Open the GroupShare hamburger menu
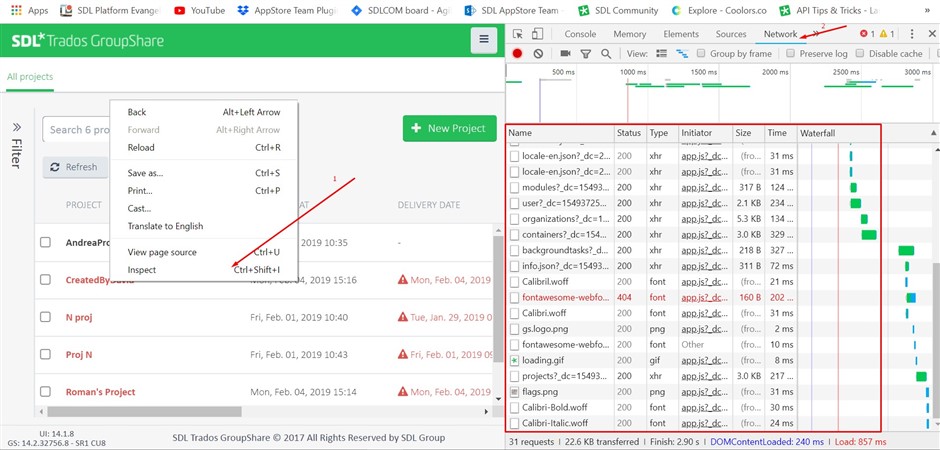The image size is (940, 450). [484, 40]
